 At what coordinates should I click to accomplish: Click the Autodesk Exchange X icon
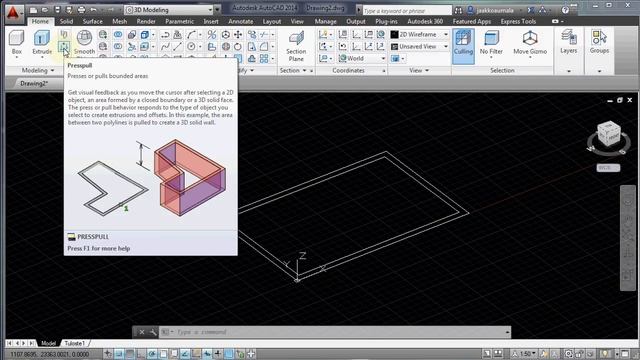pyautogui.click(x=530, y=10)
